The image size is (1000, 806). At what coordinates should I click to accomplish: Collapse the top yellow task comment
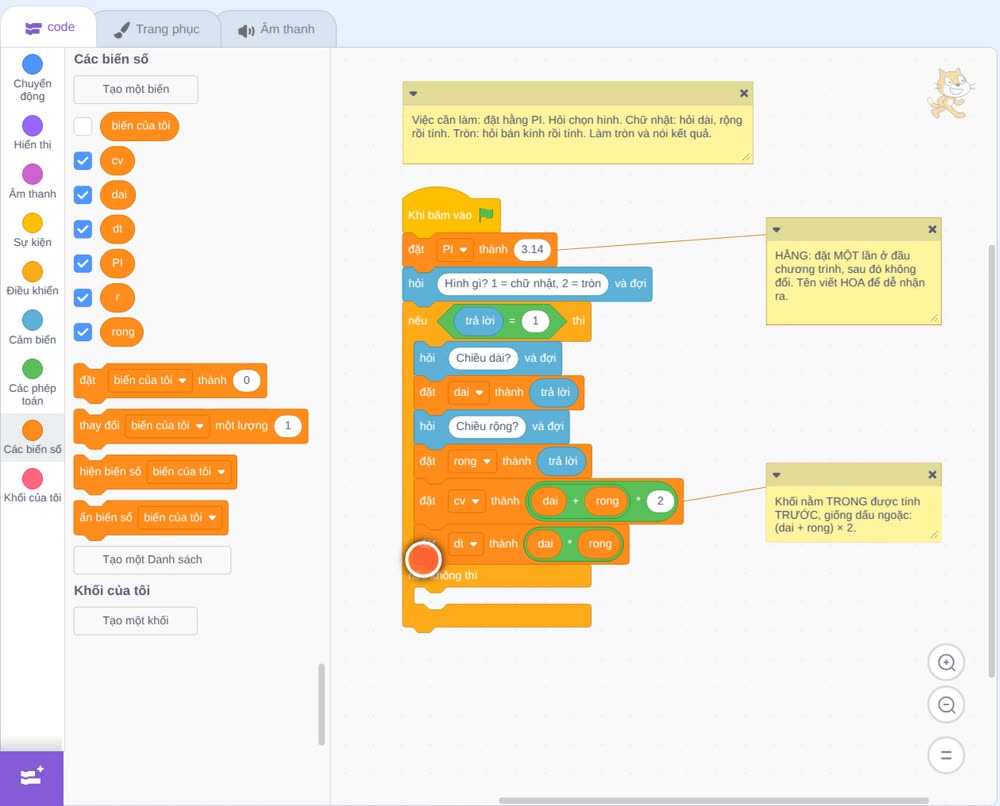click(413, 93)
